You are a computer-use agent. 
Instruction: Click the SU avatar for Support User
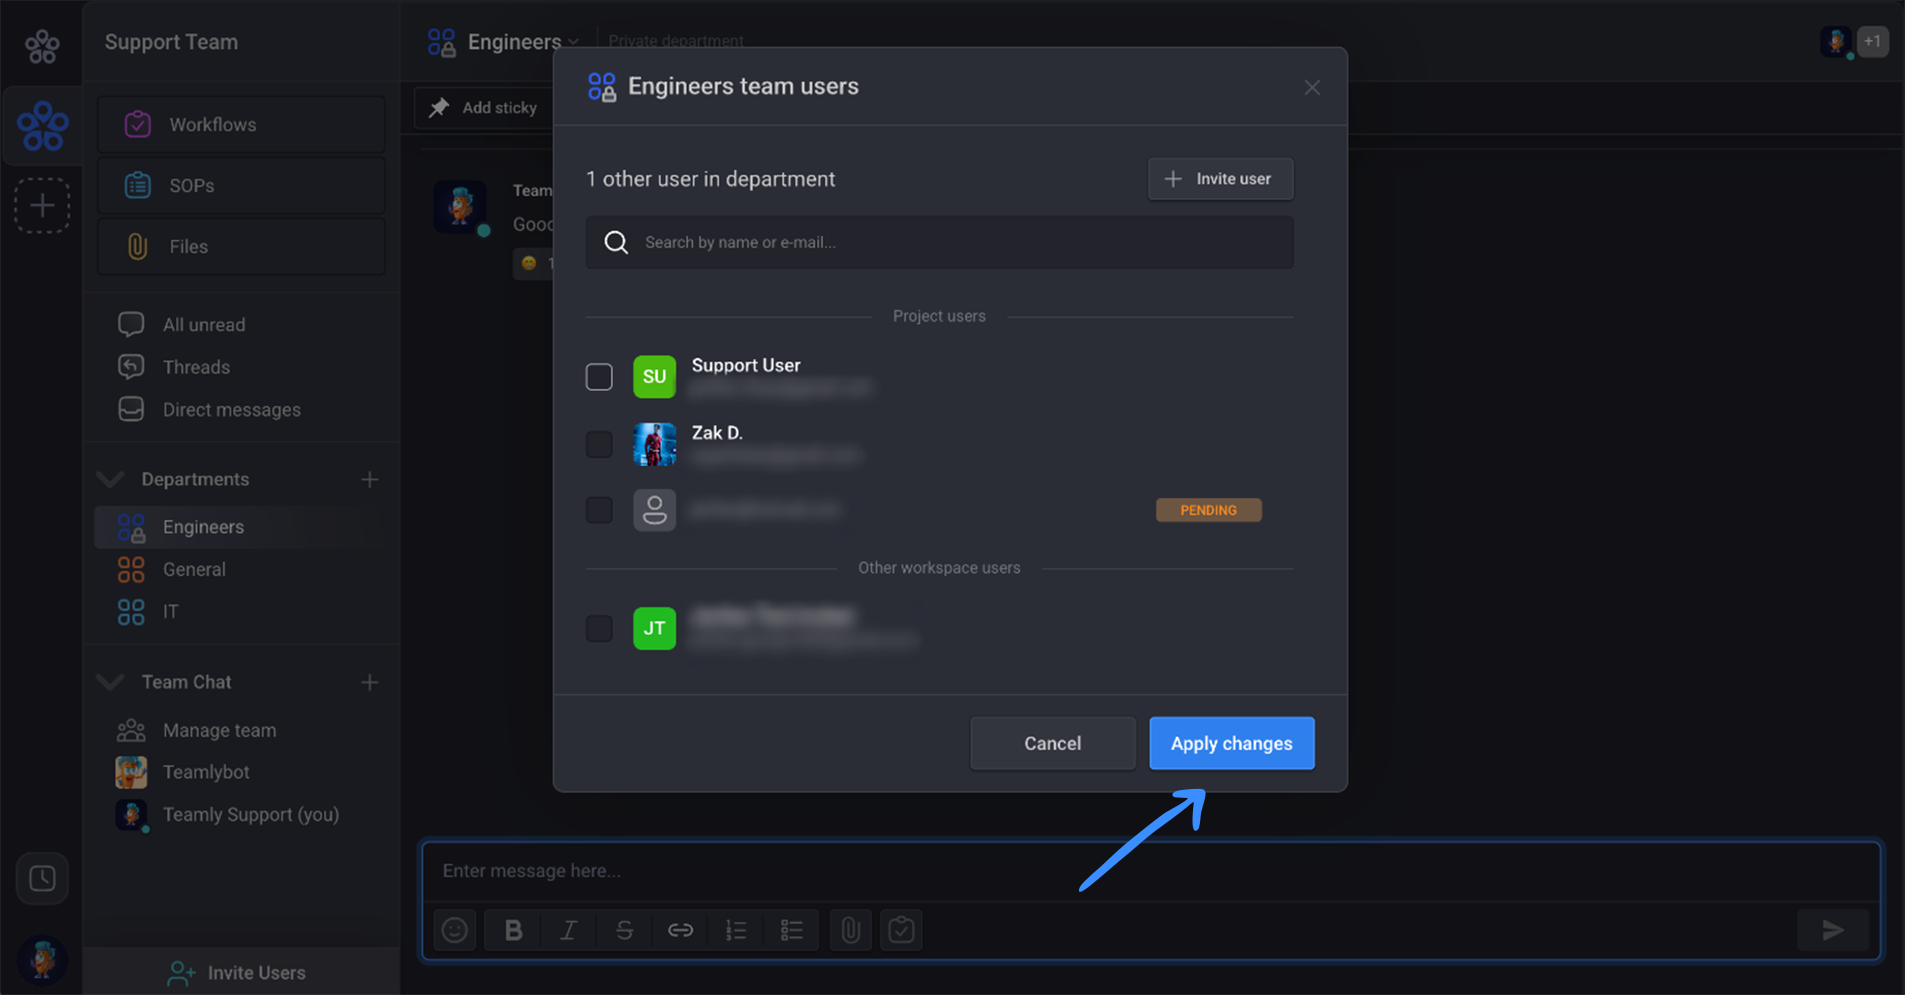(x=654, y=377)
